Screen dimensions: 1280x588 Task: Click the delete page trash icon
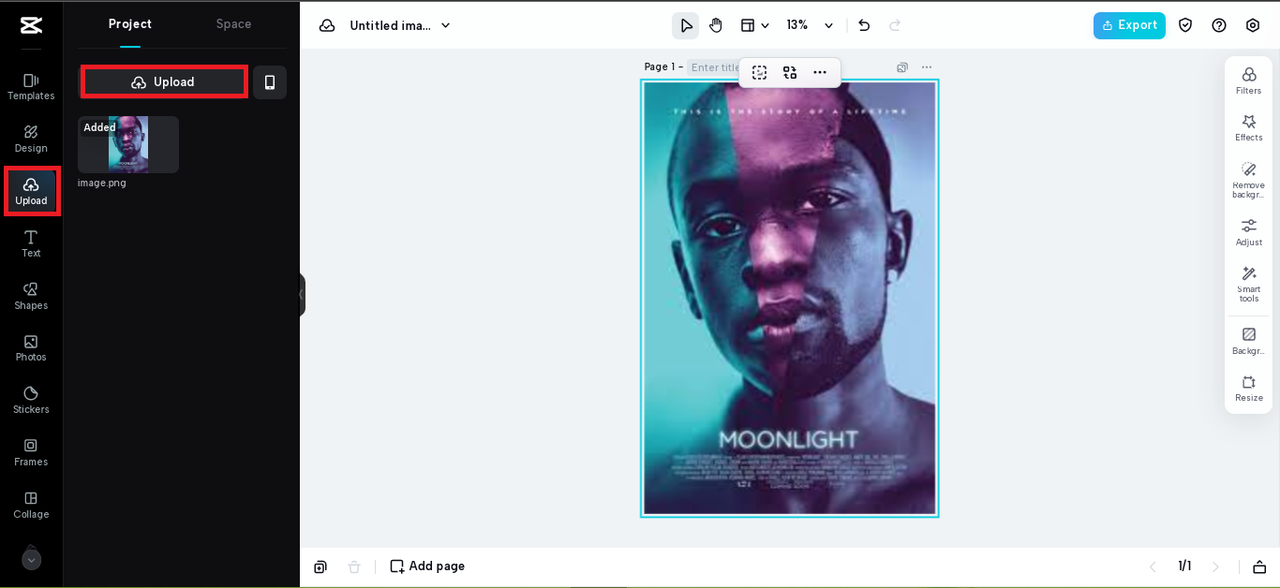coord(354,567)
